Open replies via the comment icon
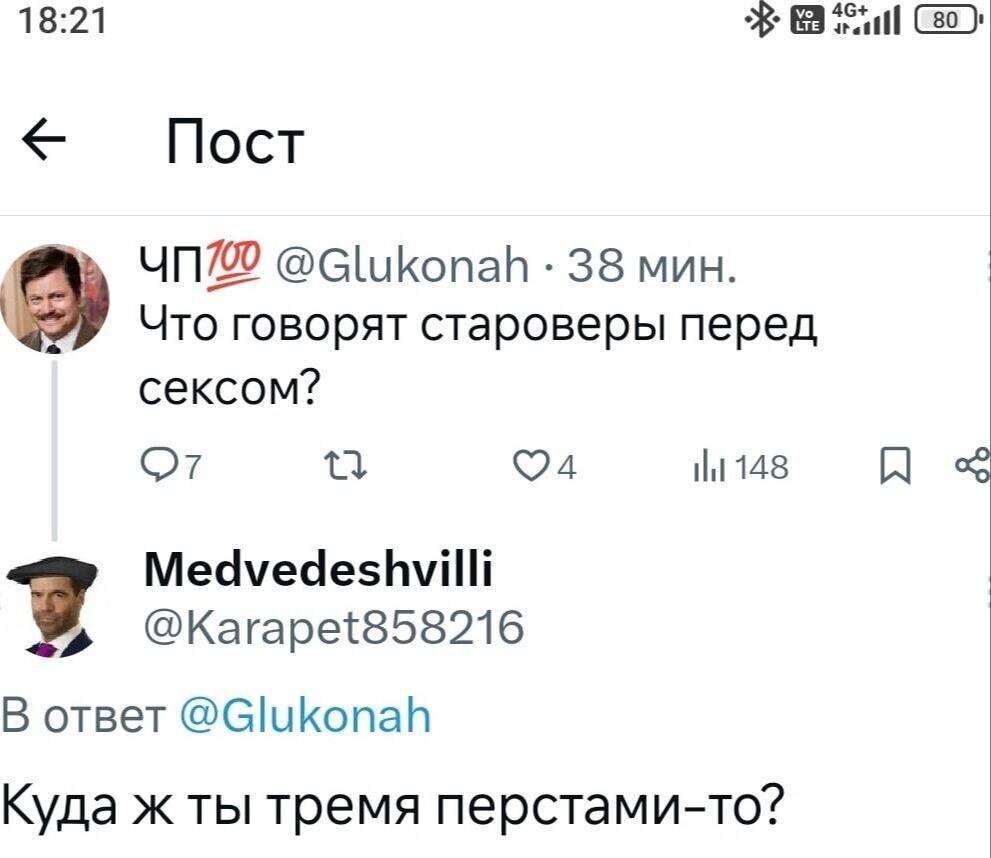The width and height of the screenshot is (991, 858). tap(158, 466)
